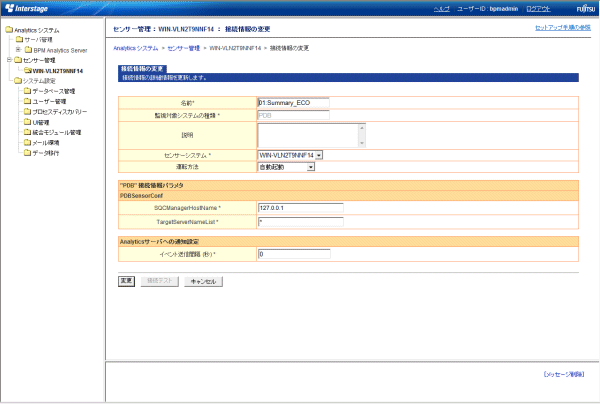Select システム設定 tree label
Viewport: 600px width, 404px height.
click(39, 81)
